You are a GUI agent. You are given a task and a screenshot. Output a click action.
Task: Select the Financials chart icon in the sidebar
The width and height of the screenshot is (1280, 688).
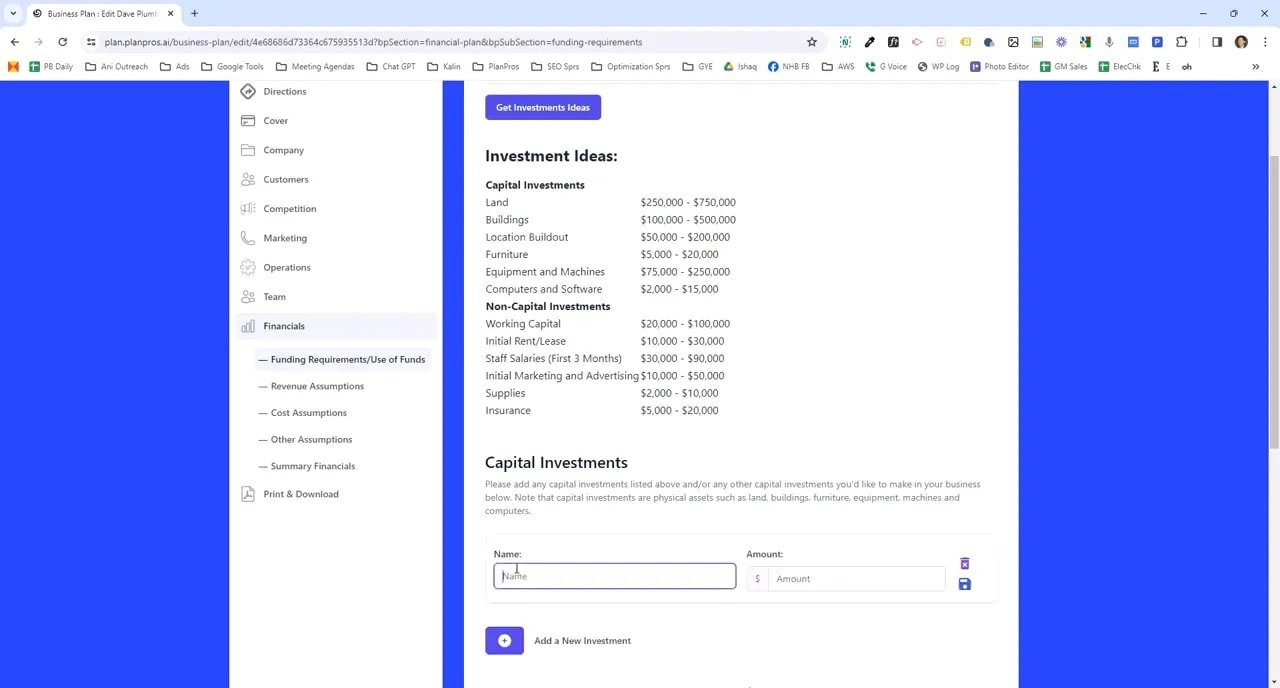(248, 326)
